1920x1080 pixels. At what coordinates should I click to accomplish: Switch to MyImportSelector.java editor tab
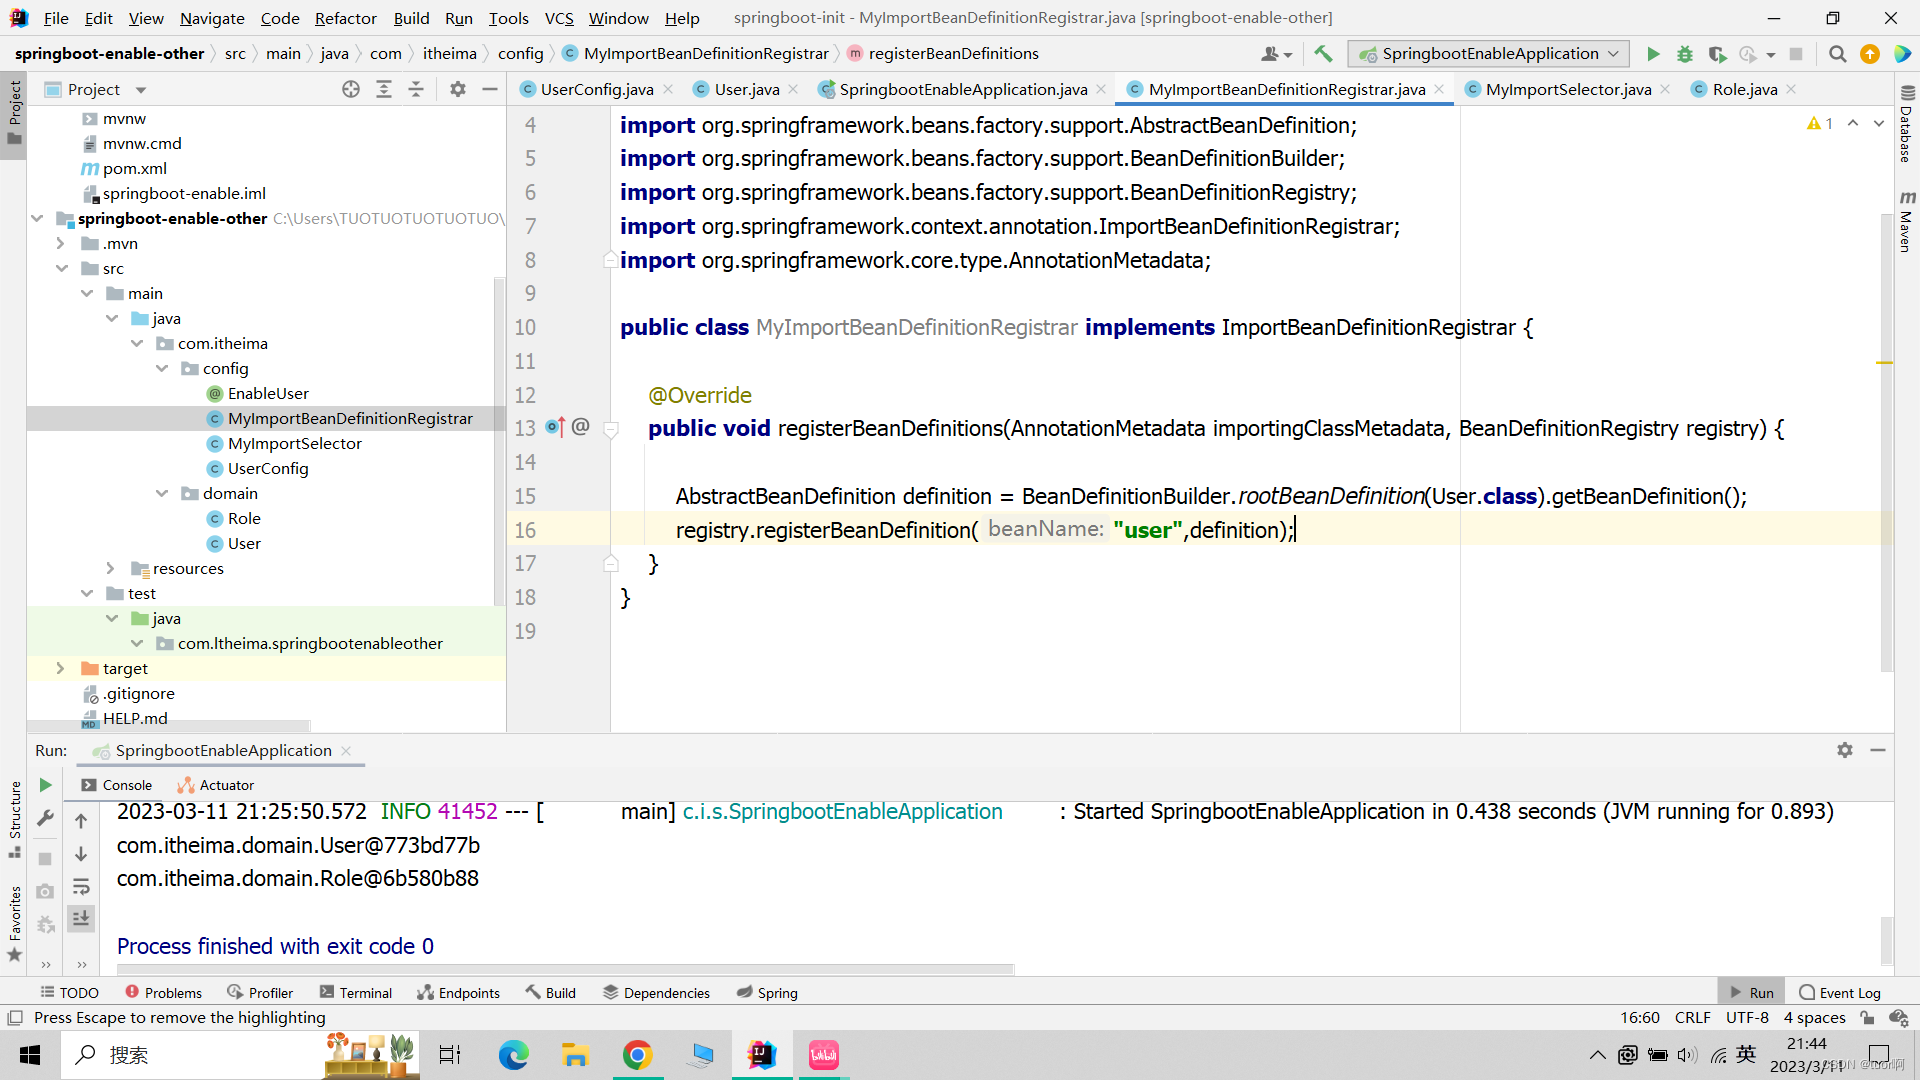click(x=1567, y=89)
